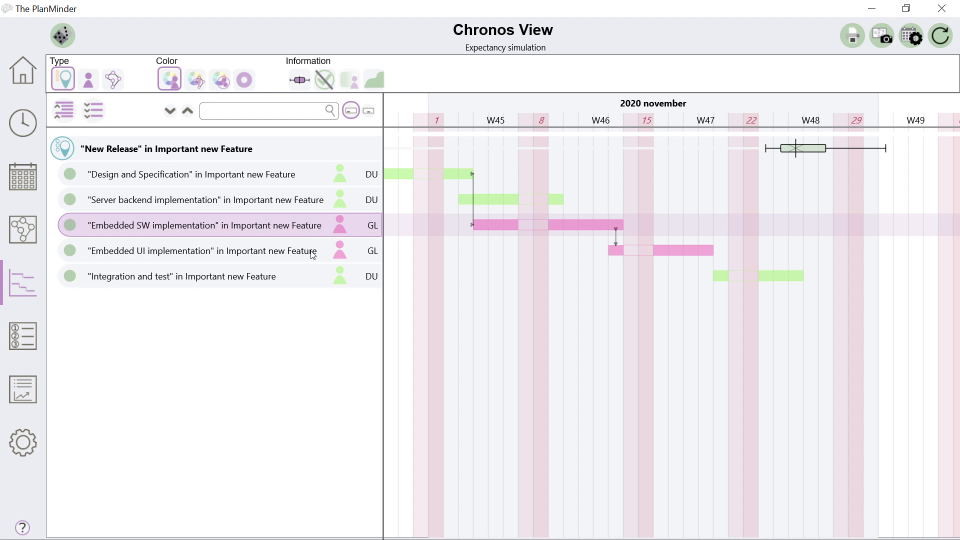Toggle the box-plot Information display
960x540 pixels.
click(299, 79)
